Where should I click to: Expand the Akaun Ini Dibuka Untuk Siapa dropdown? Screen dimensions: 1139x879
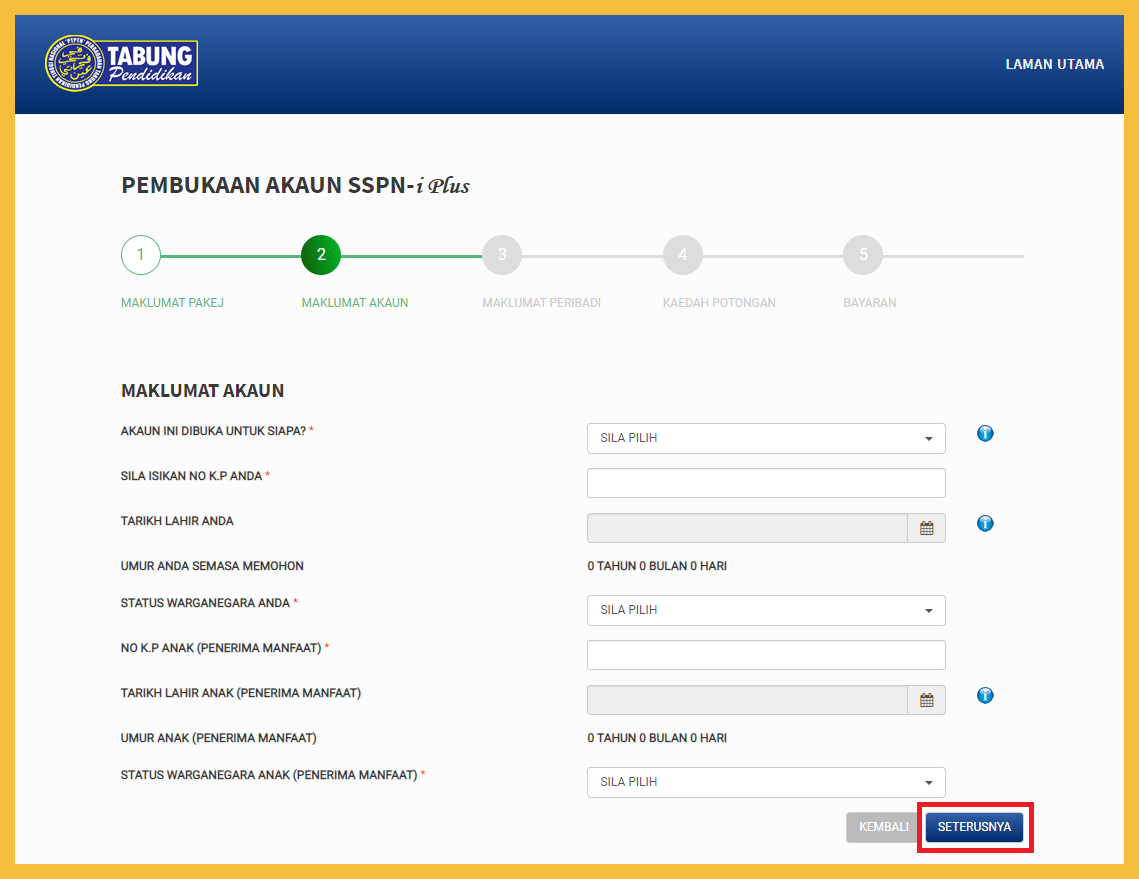(x=766, y=438)
